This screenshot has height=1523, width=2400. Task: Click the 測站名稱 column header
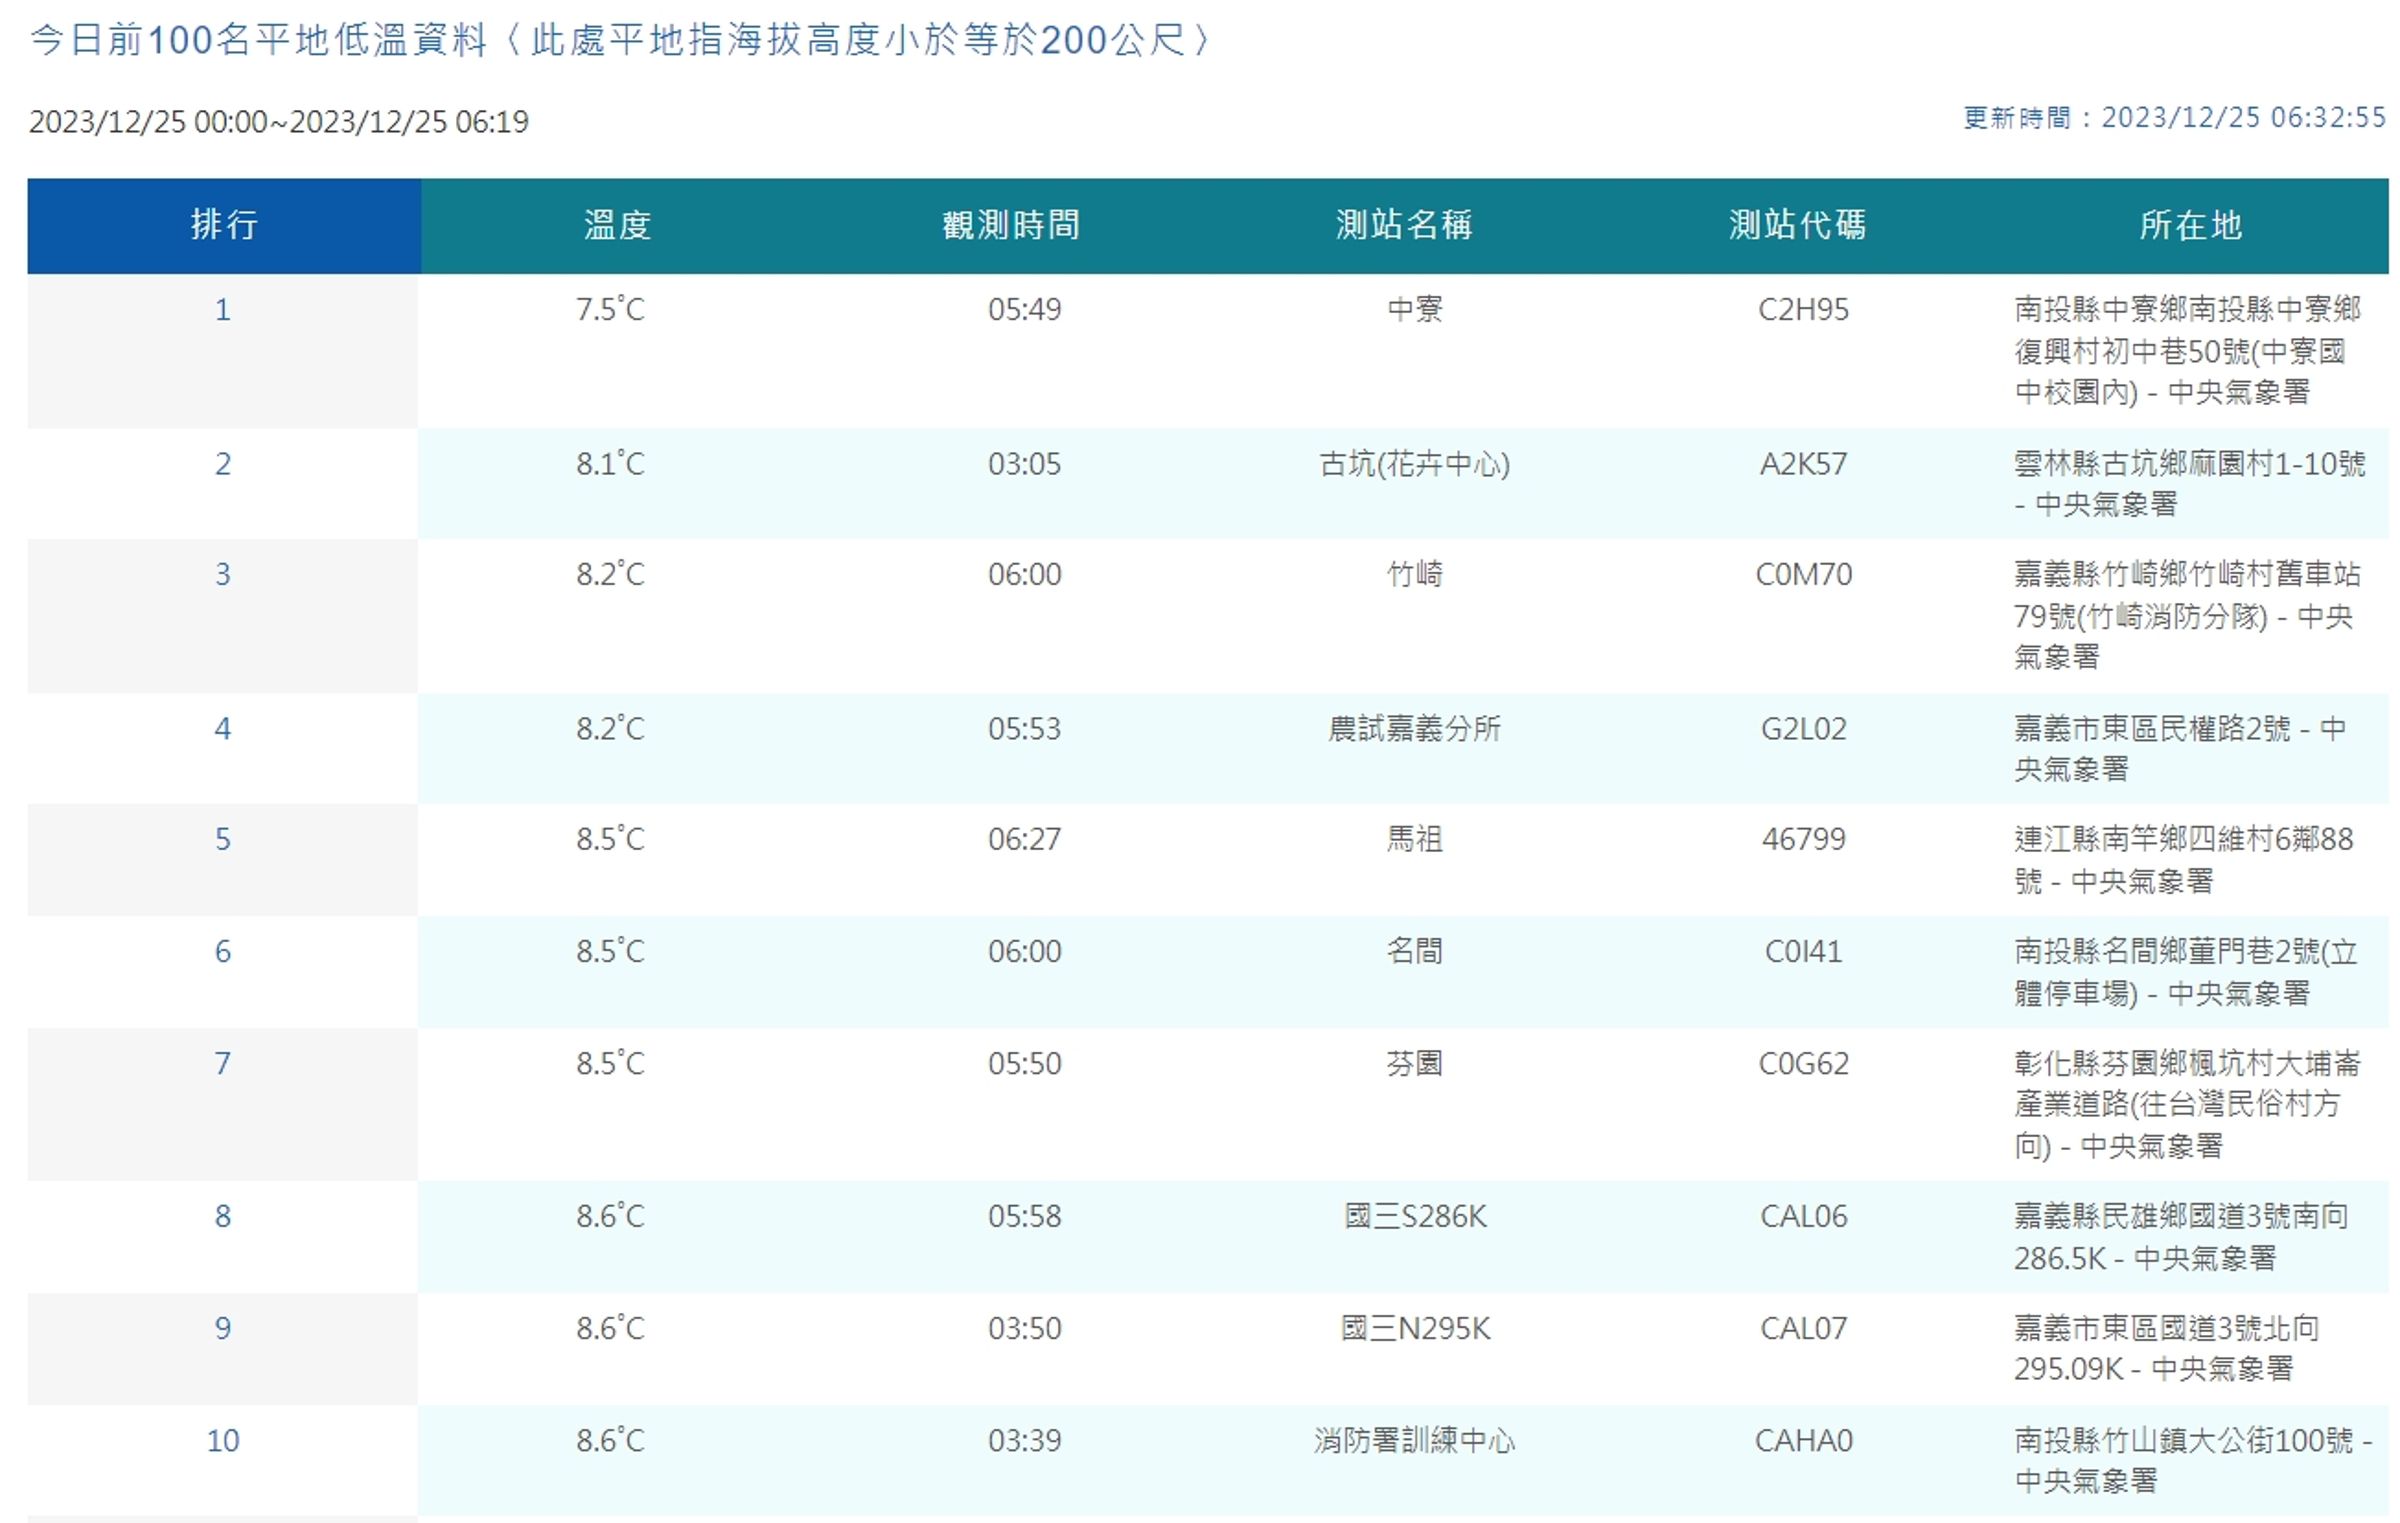click(1404, 225)
